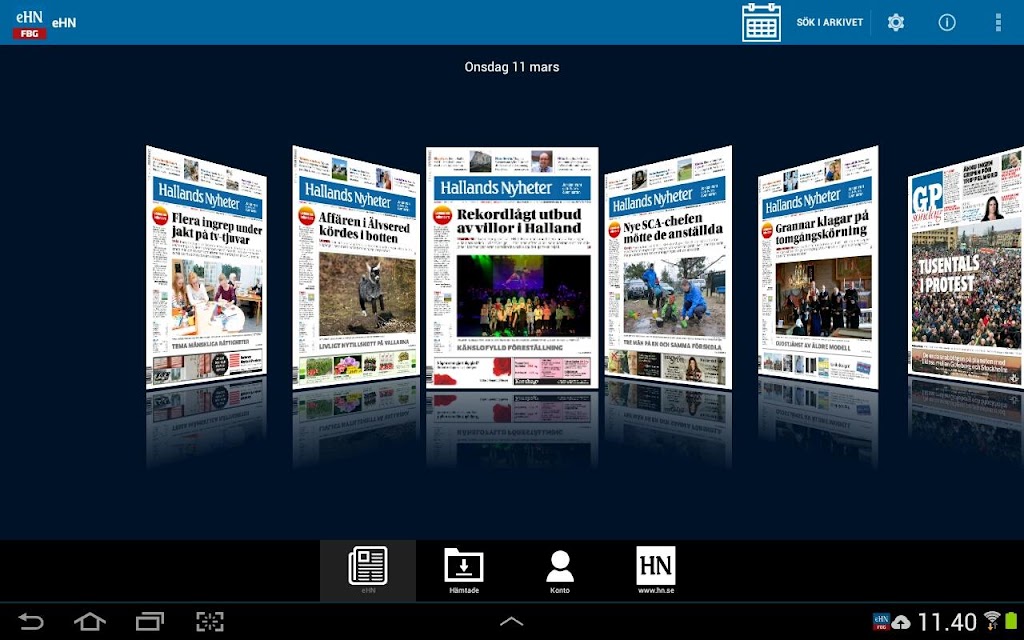Expand the bottom panel with up chevron
The width and height of the screenshot is (1024, 640).
pos(511,622)
